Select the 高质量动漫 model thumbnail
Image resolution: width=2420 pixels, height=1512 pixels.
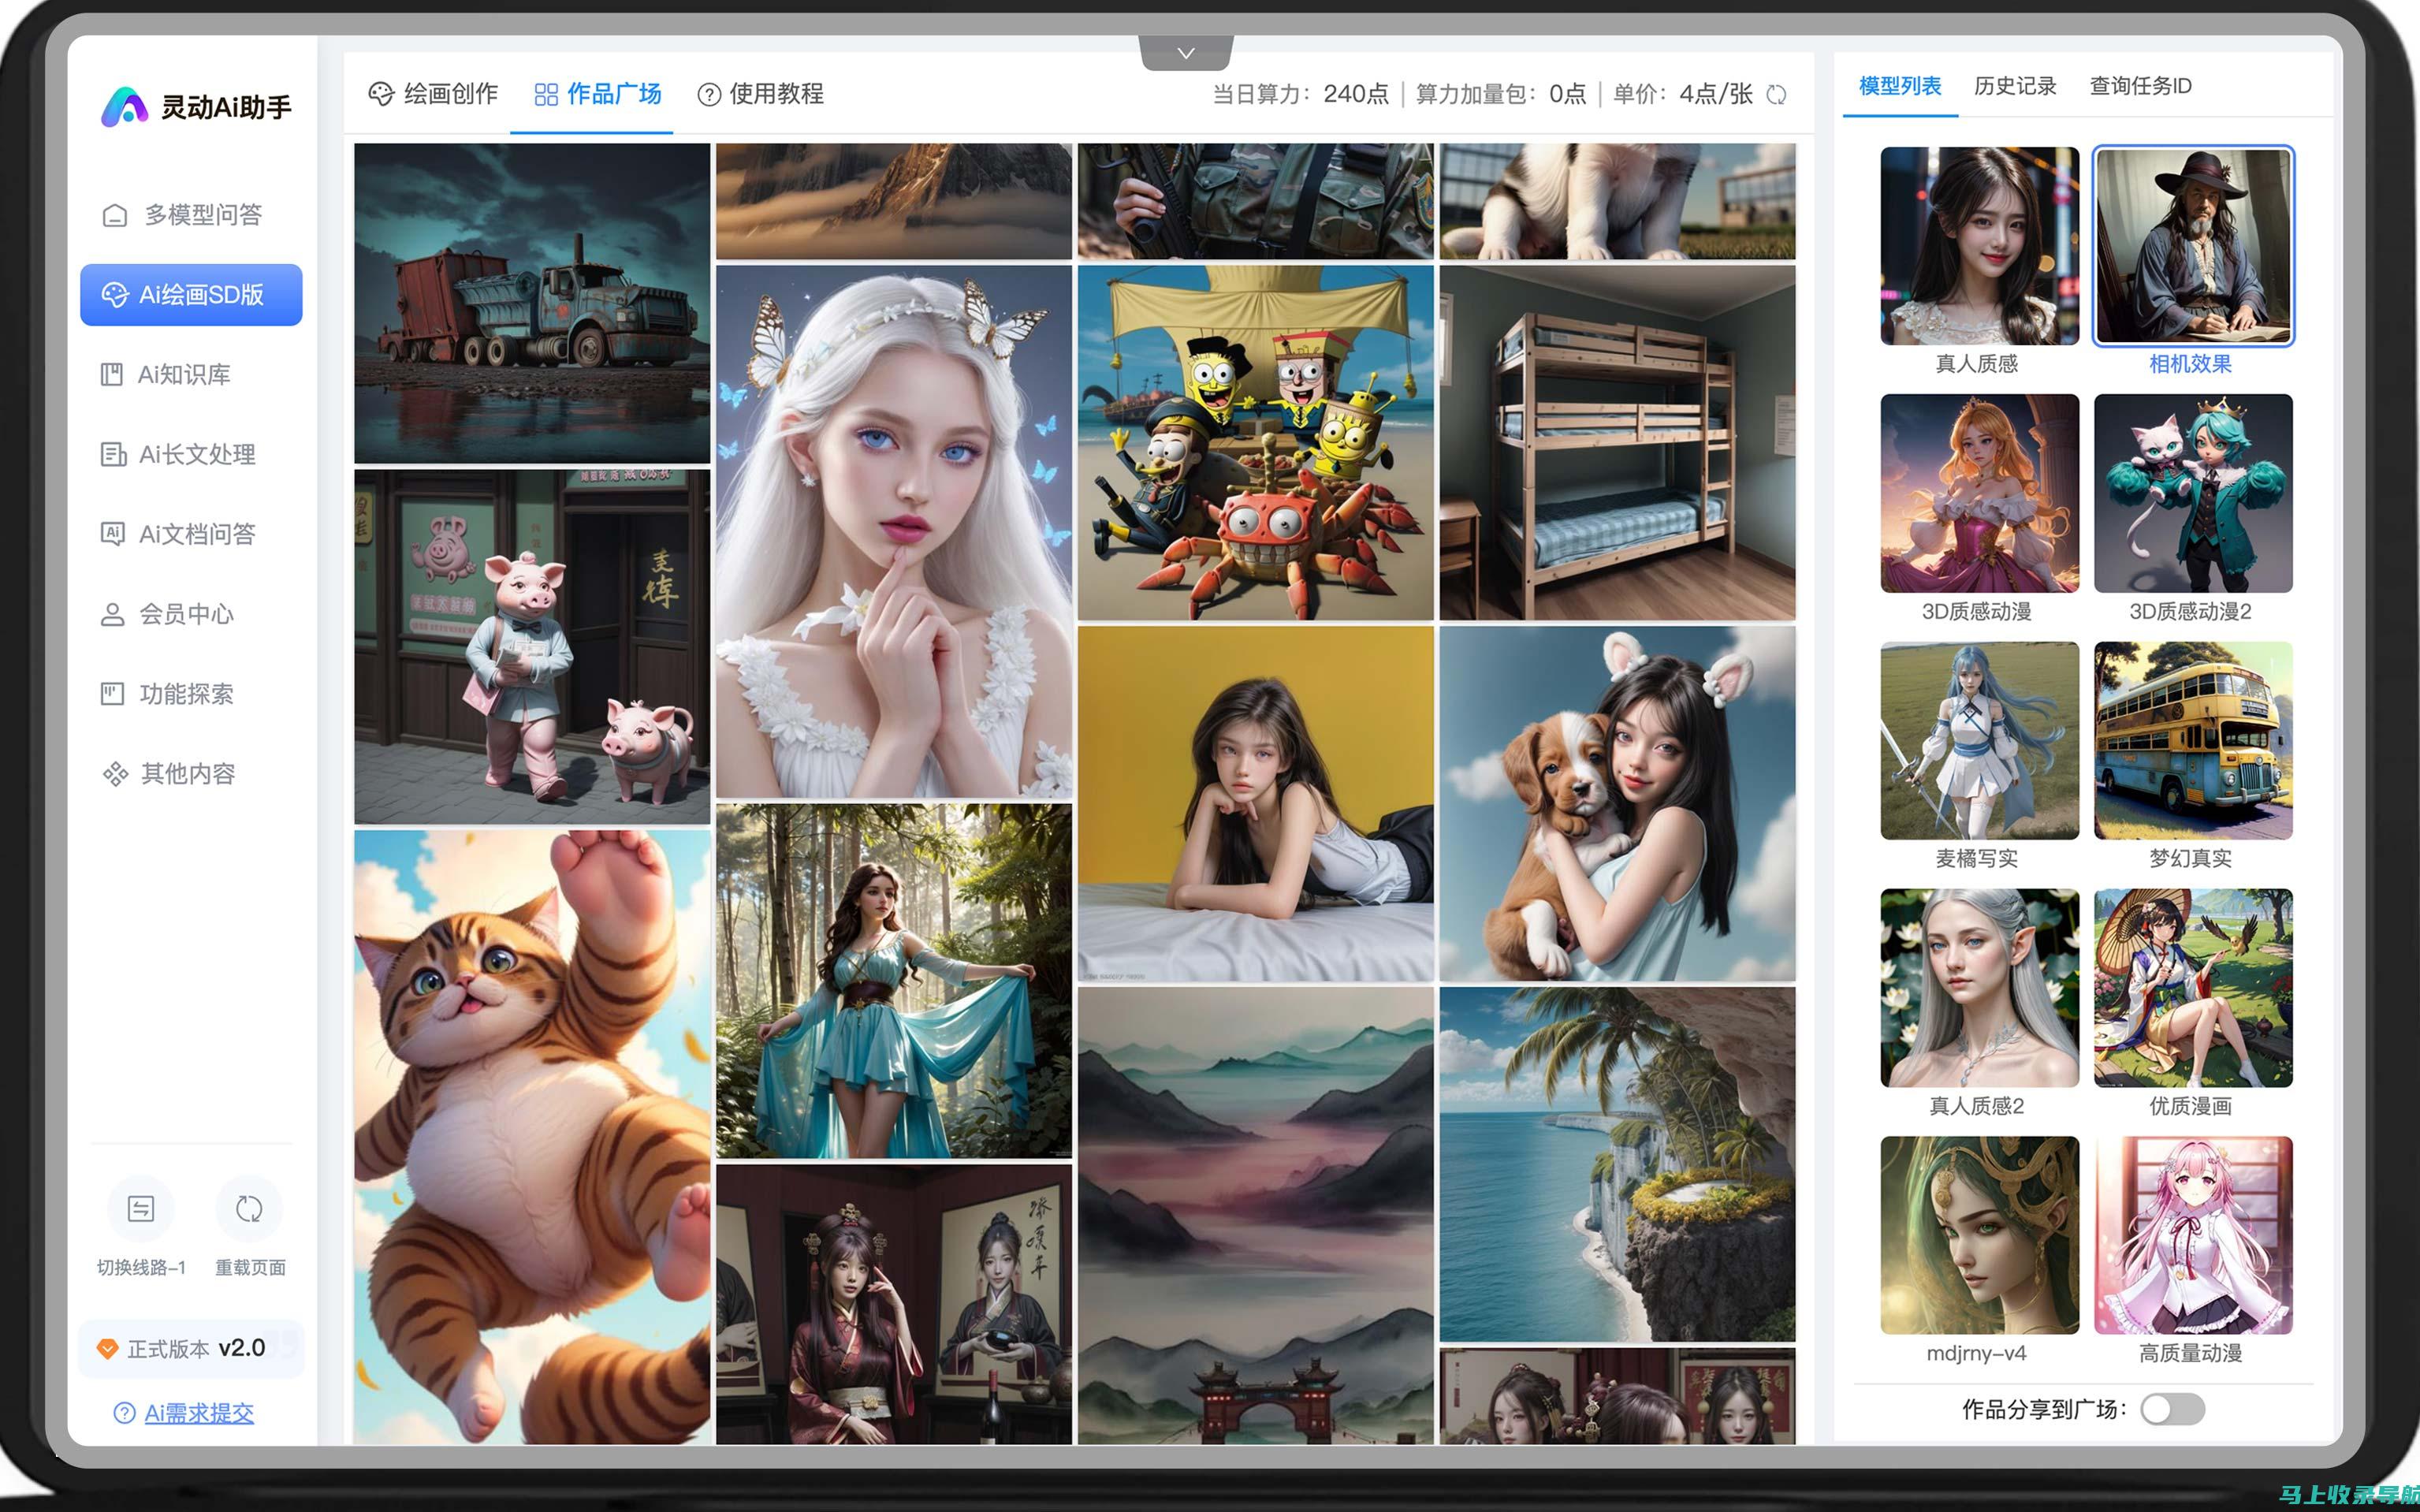coord(2193,1235)
